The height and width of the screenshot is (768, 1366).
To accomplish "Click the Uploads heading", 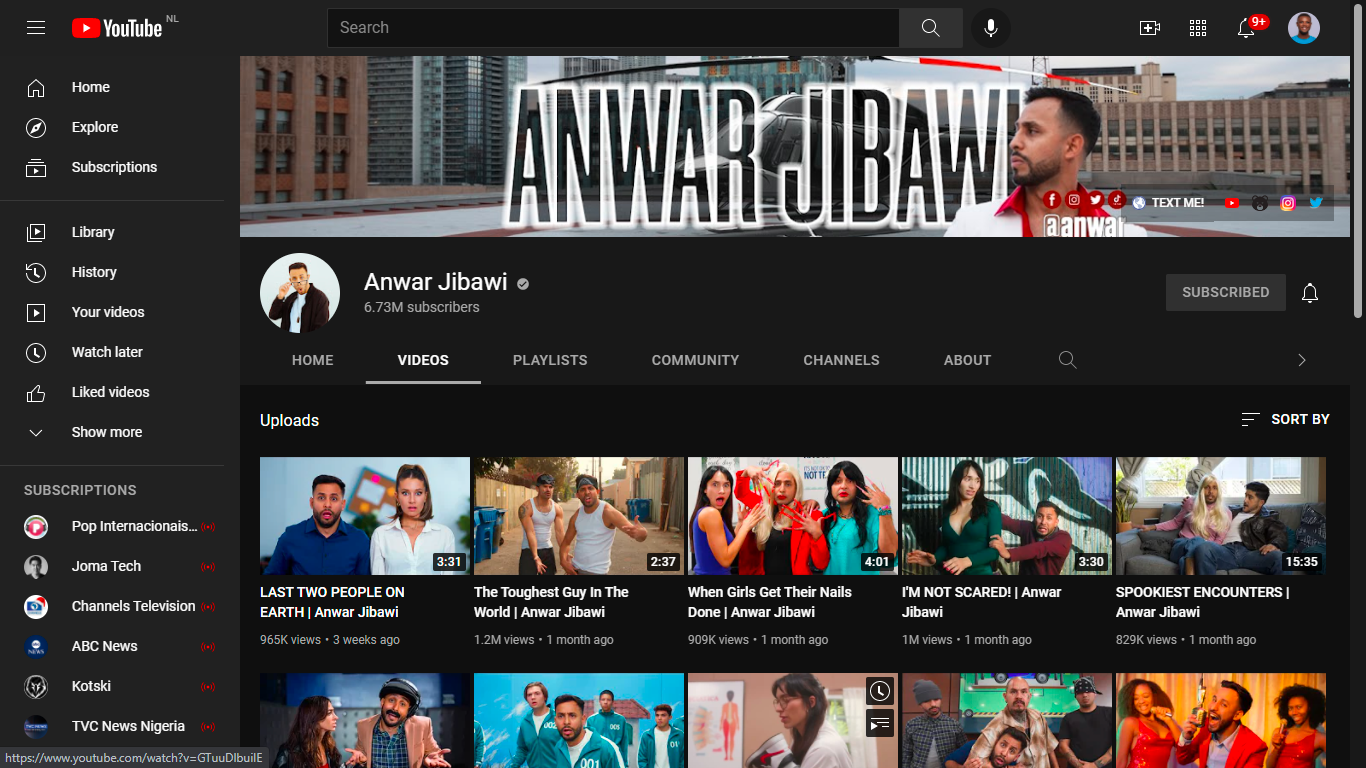I will pyautogui.click(x=290, y=420).
